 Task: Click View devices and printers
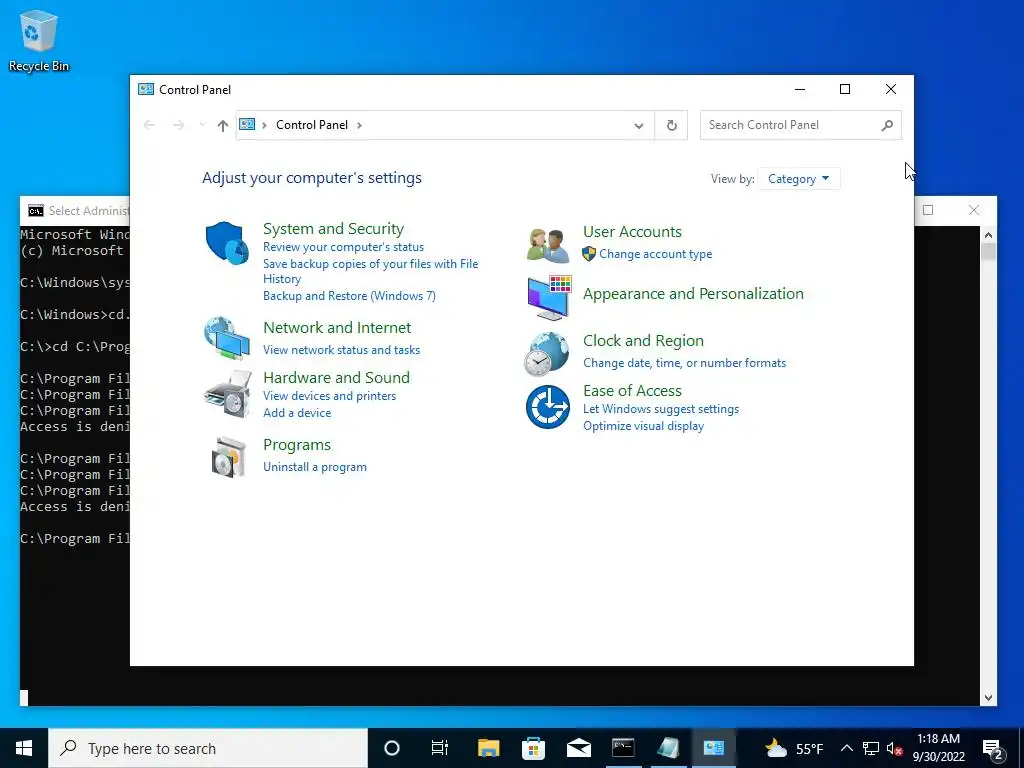click(329, 396)
